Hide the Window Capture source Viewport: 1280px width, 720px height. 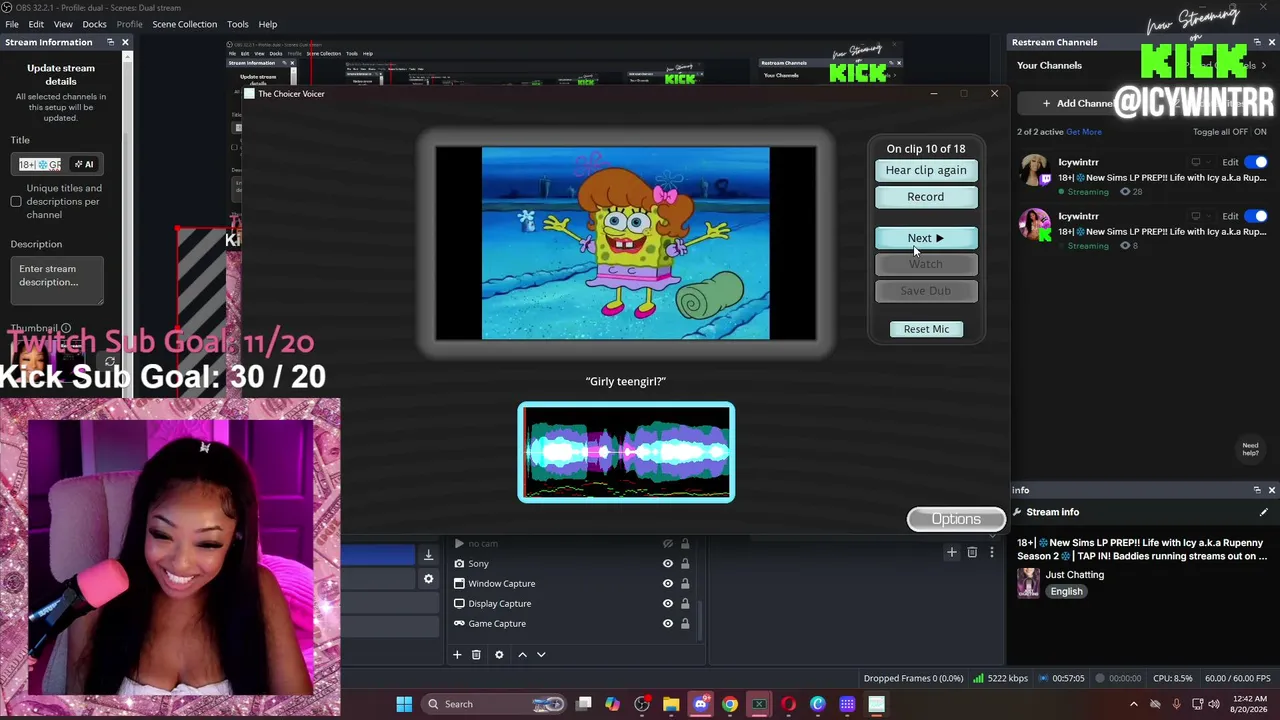click(x=667, y=583)
